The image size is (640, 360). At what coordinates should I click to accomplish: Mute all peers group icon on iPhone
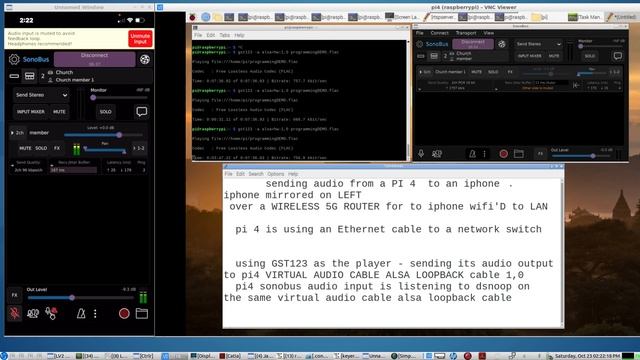click(33, 313)
